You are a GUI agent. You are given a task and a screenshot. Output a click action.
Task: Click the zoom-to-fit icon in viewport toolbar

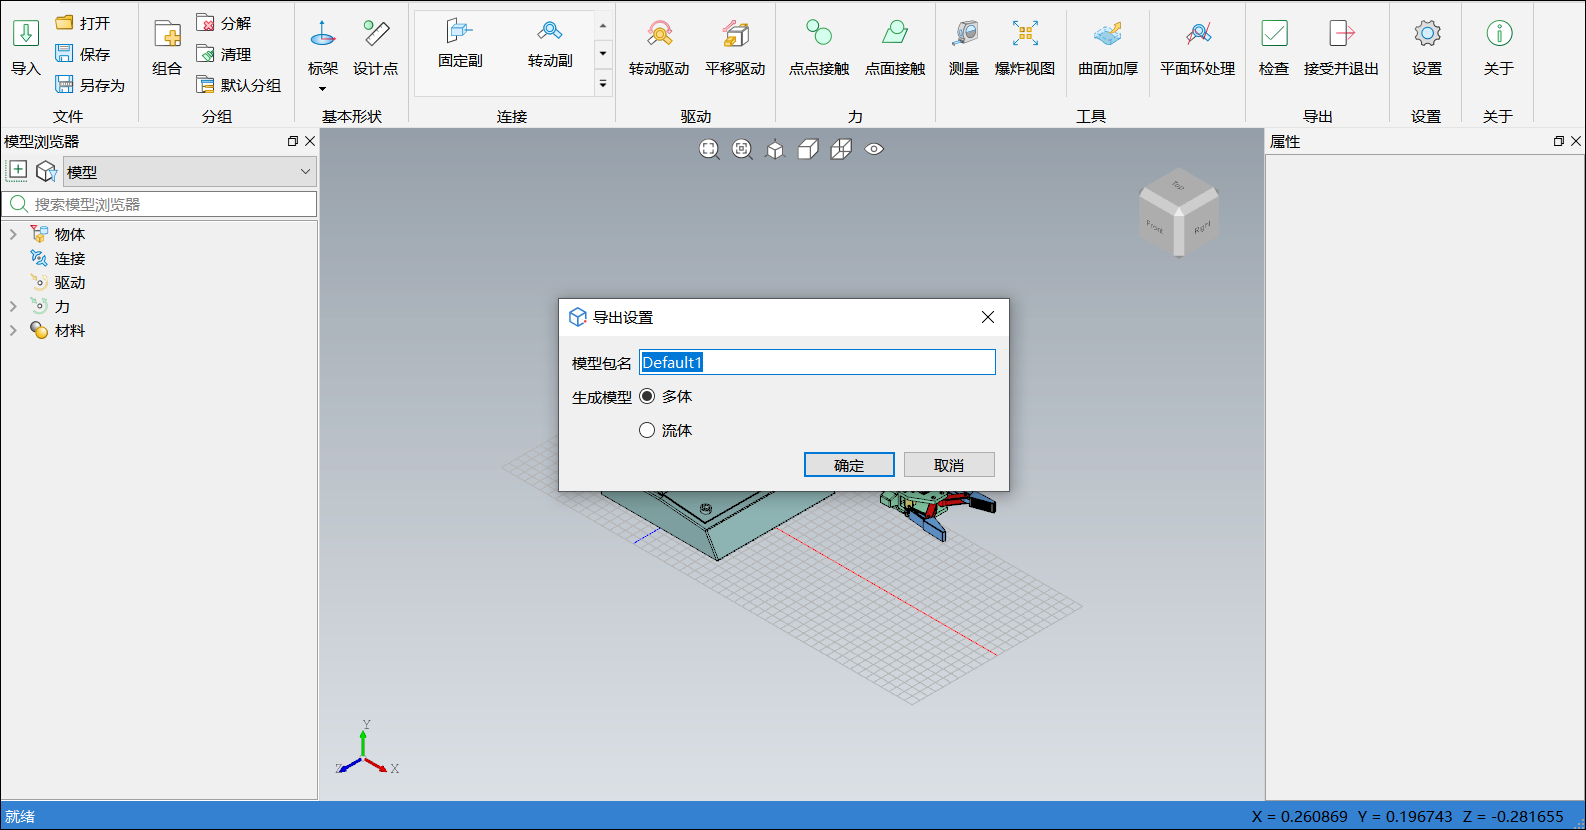709,149
